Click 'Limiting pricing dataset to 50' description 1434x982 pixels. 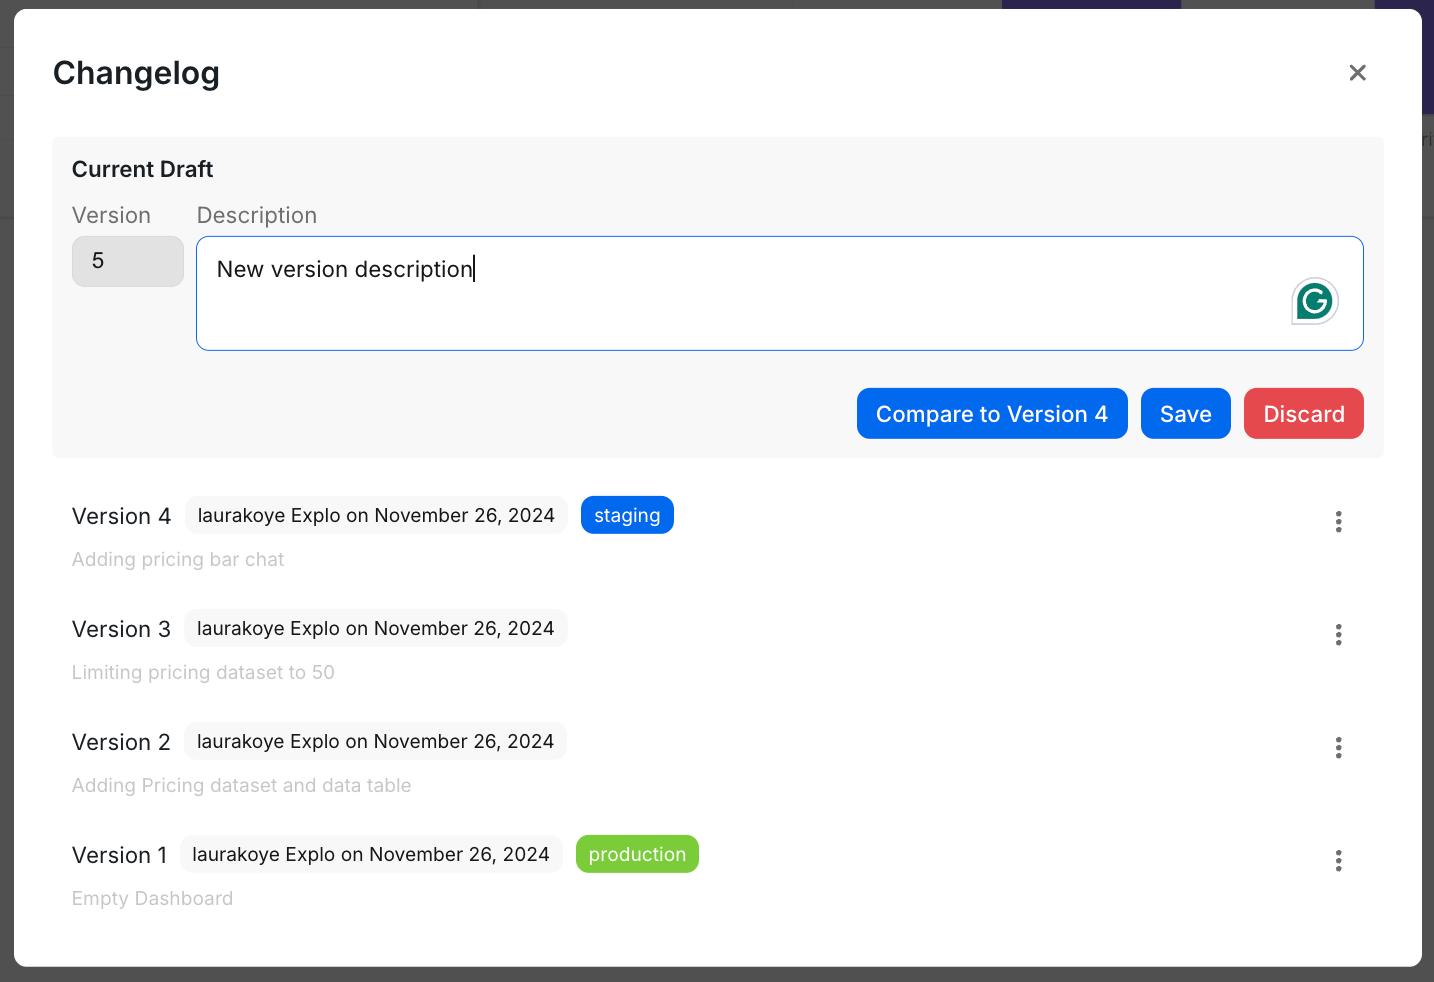(203, 673)
